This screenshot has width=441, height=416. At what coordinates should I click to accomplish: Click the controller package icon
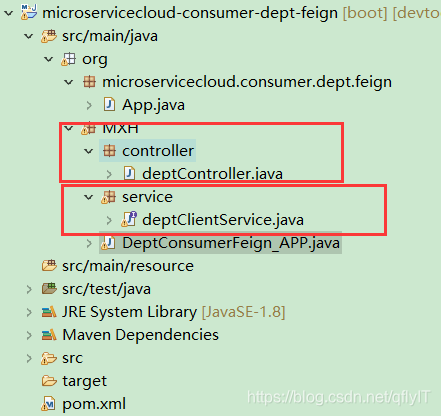(109, 151)
